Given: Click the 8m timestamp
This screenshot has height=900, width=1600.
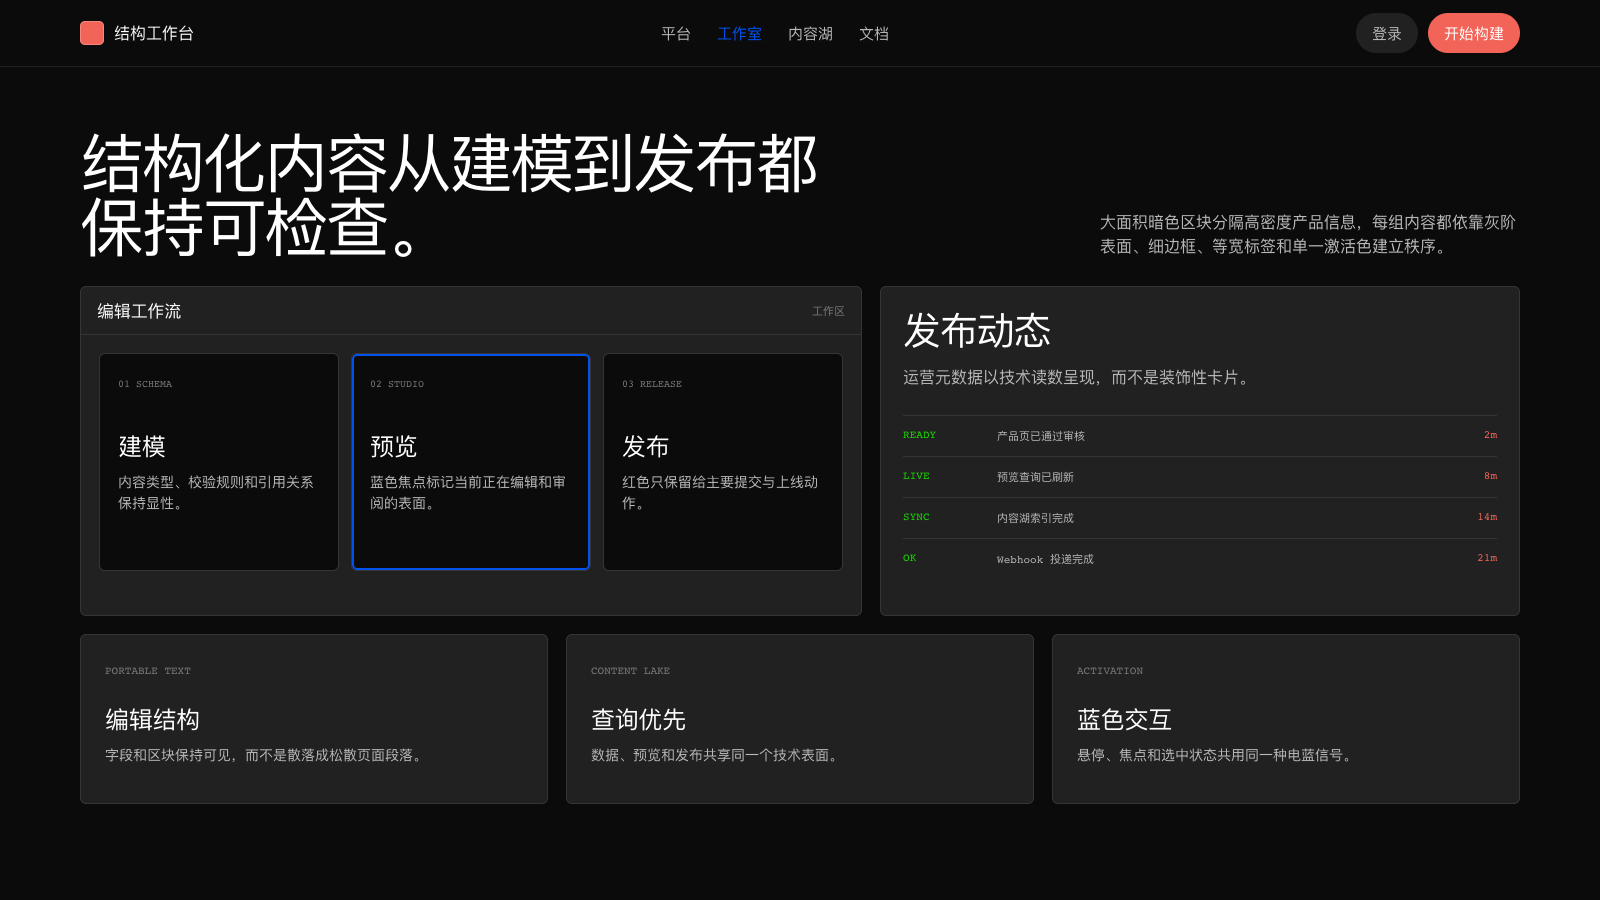Looking at the screenshot, I should pyautogui.click(x=1490, y=476).
